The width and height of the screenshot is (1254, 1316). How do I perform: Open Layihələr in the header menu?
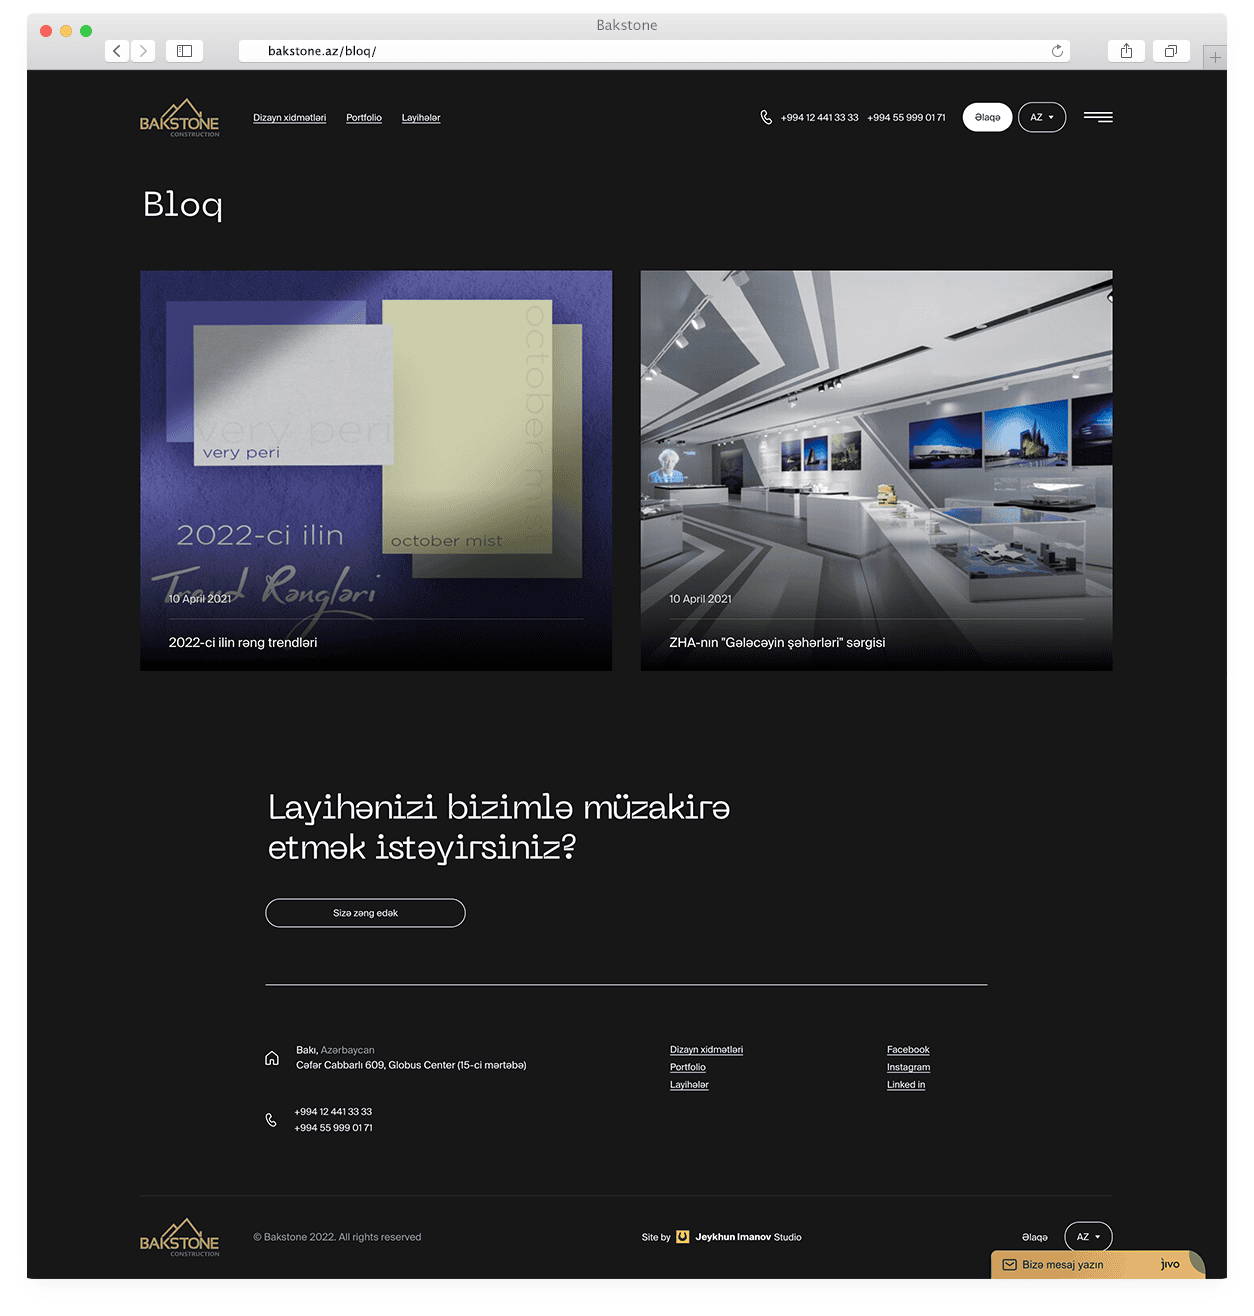pyautogui.click(x=421, y=118)
